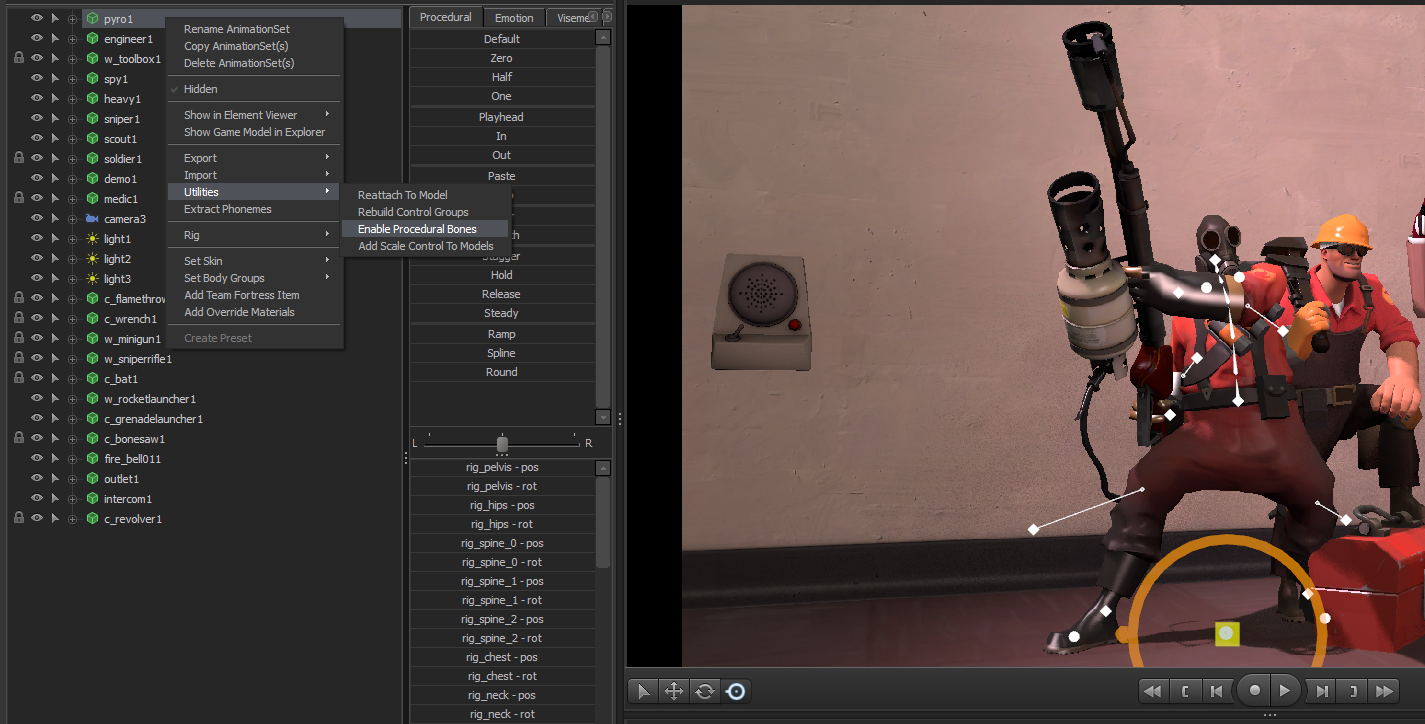The width and height of the screenshot is (1425, 724).
Task: Choose Rename AnimationSet from the context menu
Action: pyautogui.click(x=255, y=29)
